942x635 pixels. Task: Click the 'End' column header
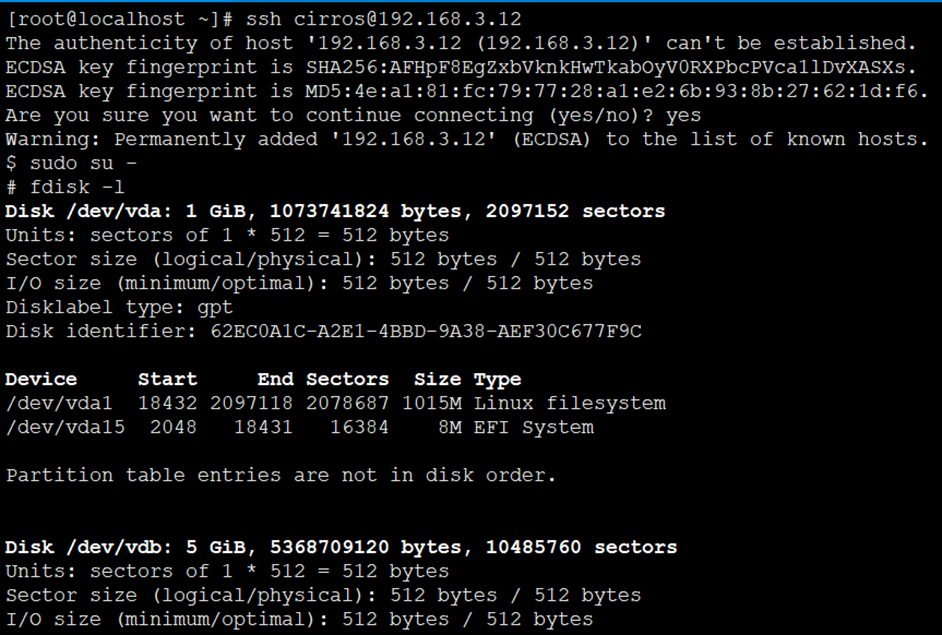(x=275, y=379)
